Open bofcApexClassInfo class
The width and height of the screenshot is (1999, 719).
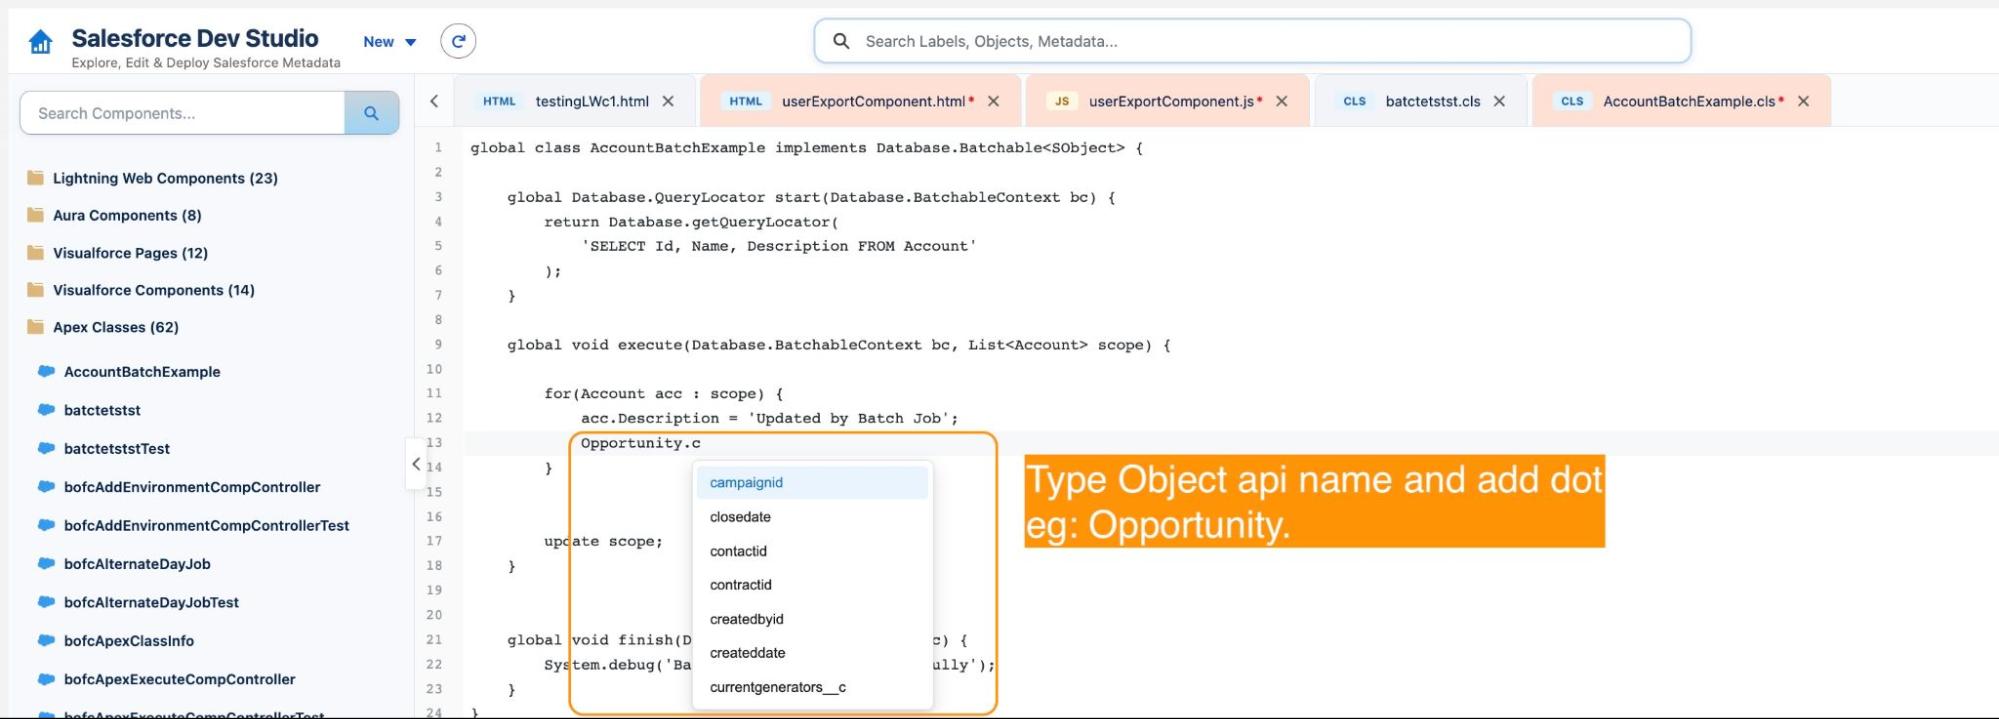tap(129, 641)
